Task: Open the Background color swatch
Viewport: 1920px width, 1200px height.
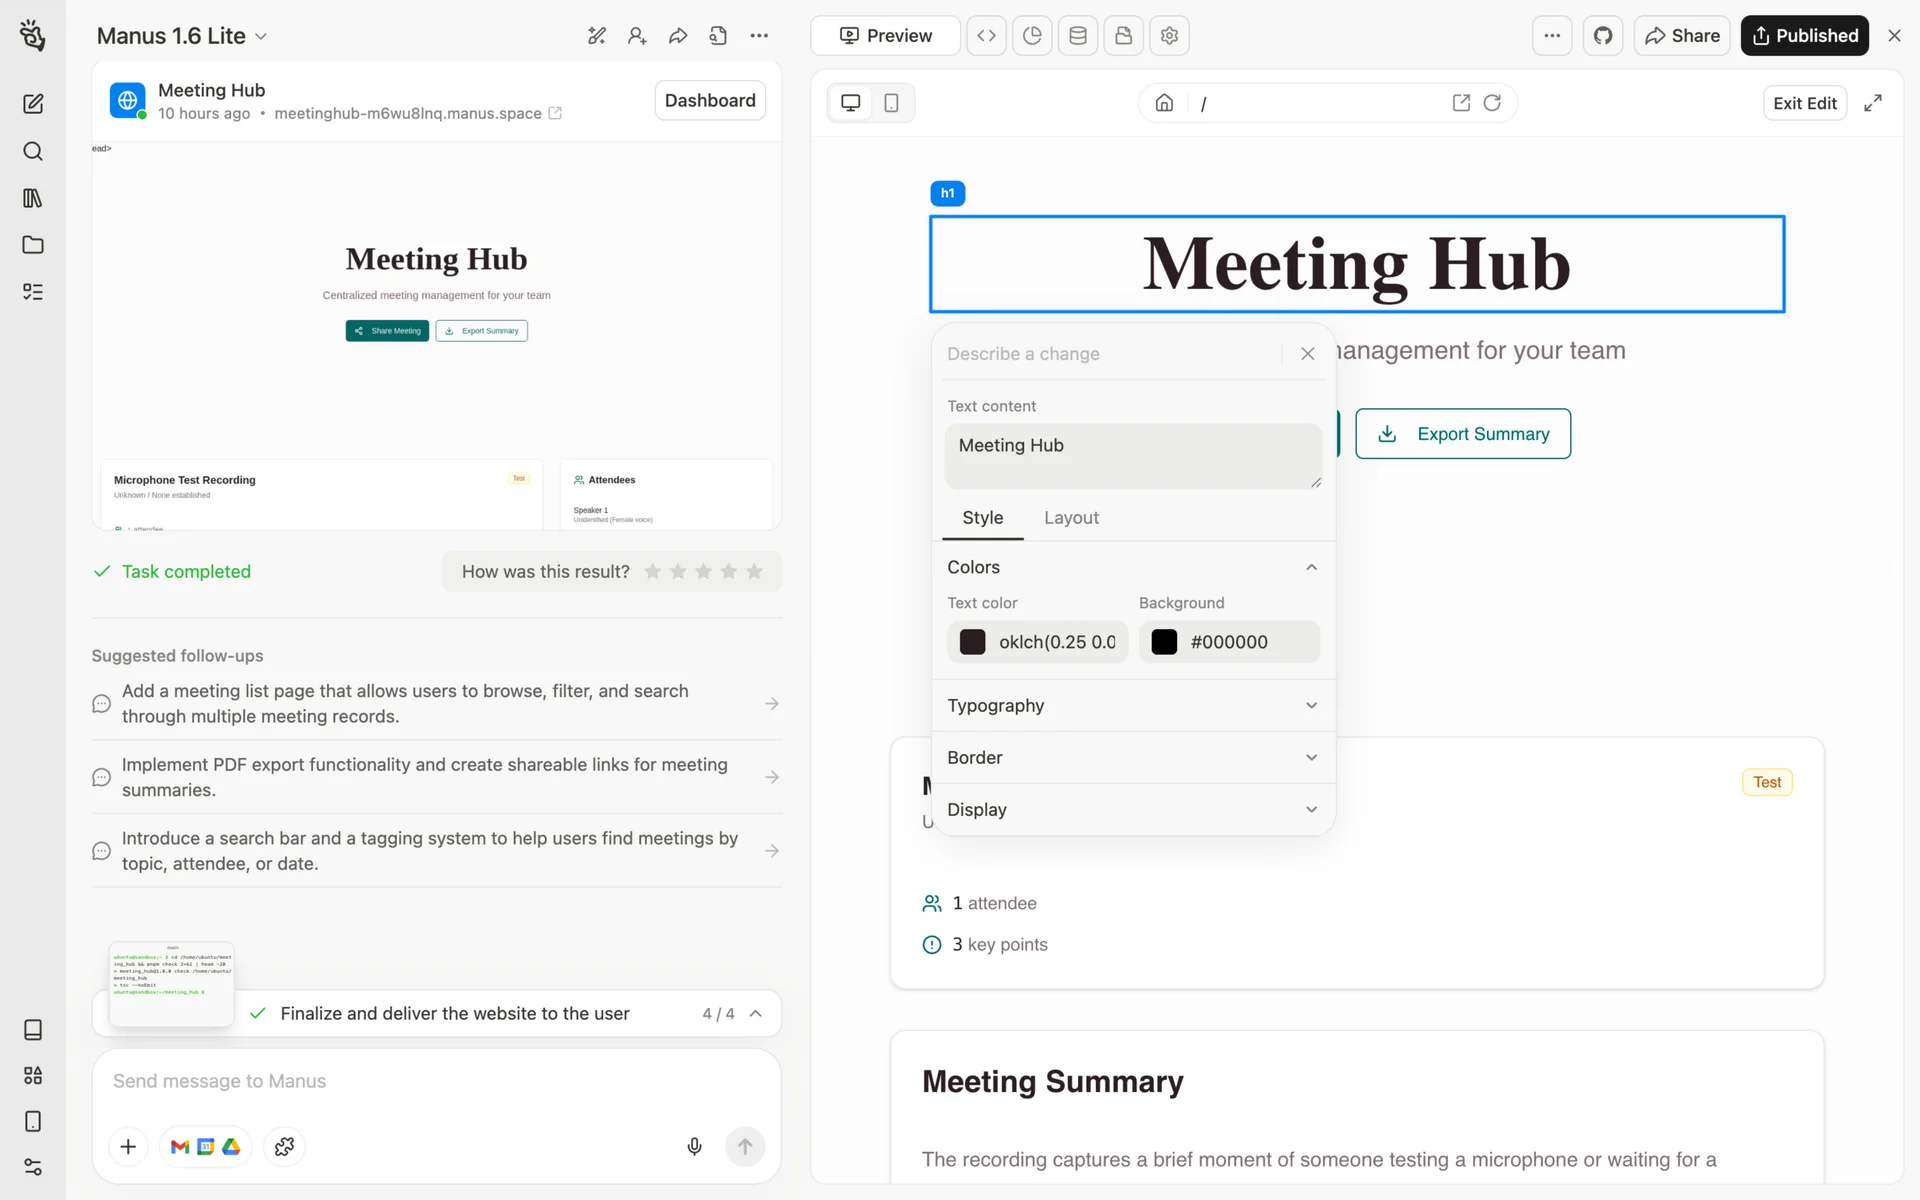Action: [x=1164, y=642]
